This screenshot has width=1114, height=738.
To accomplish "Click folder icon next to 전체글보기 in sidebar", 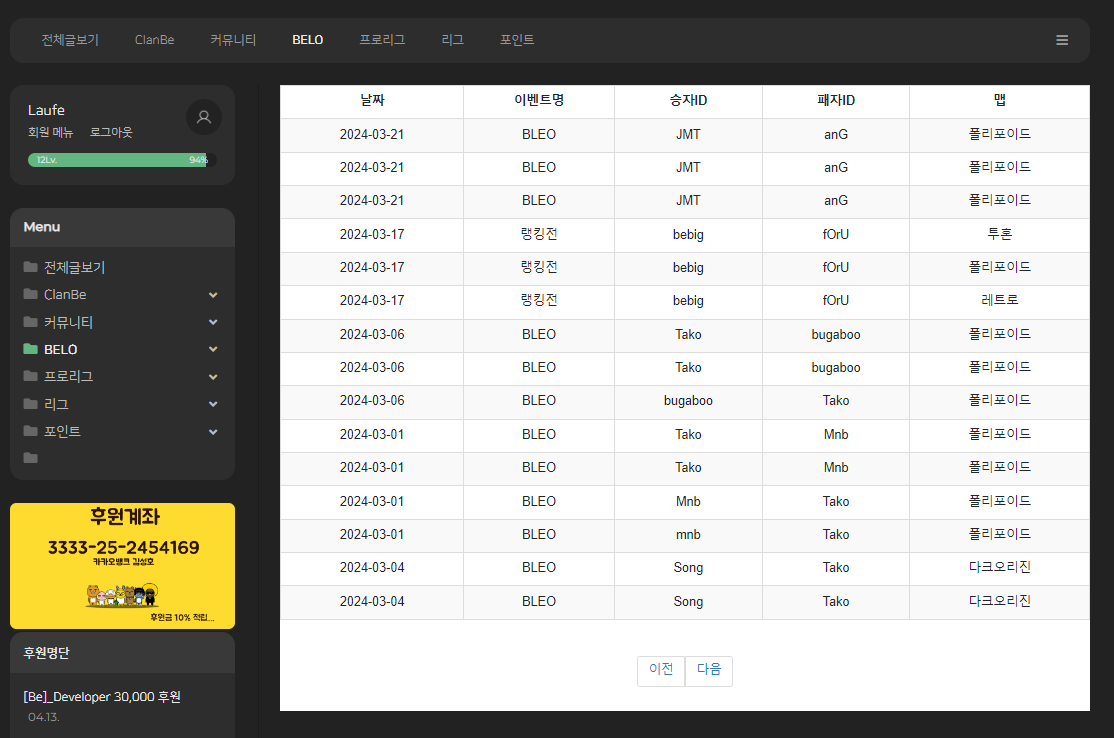I will (x=31, y=267).
